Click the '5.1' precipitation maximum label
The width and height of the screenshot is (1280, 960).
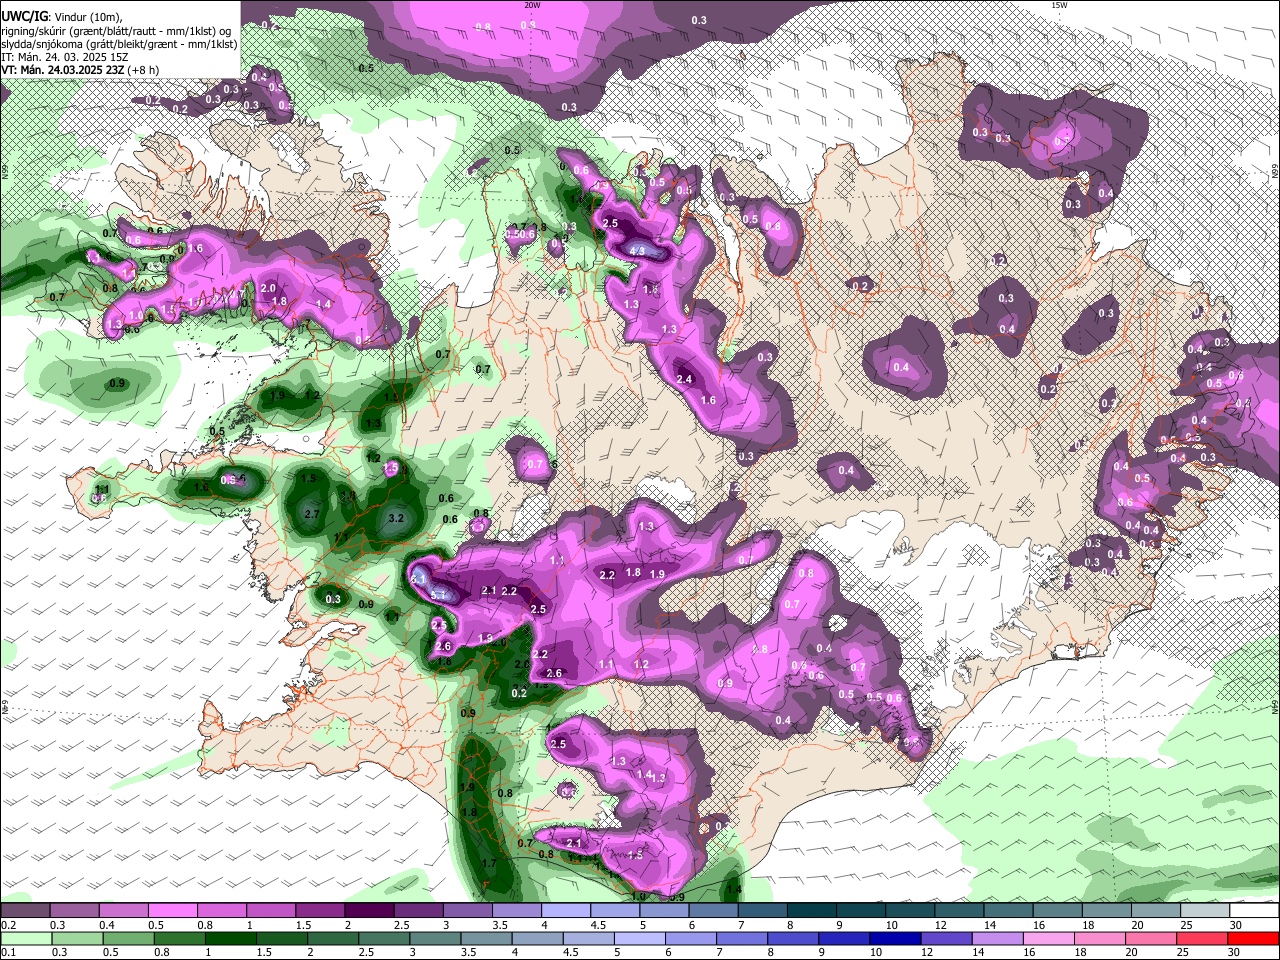[x=438, y=595]
